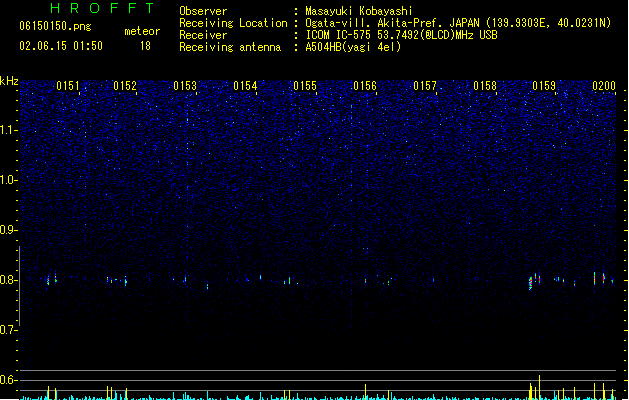
Task: Click the 0153 time marker
Action: [185, 86]
